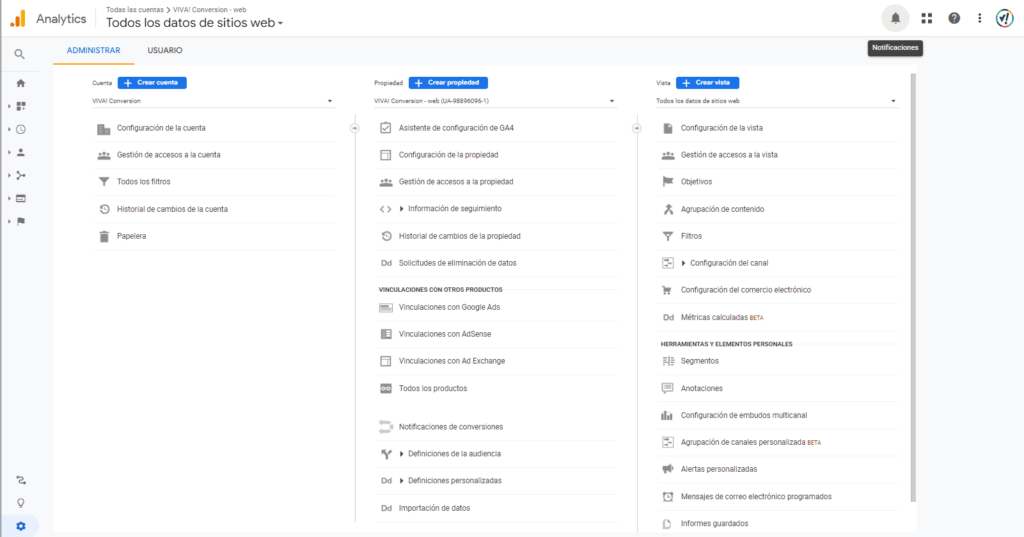Click Todas las cuentas breadcrumb
Image resolution: width=1024 pixels, height=537 pixels.
tap(135, 10)
